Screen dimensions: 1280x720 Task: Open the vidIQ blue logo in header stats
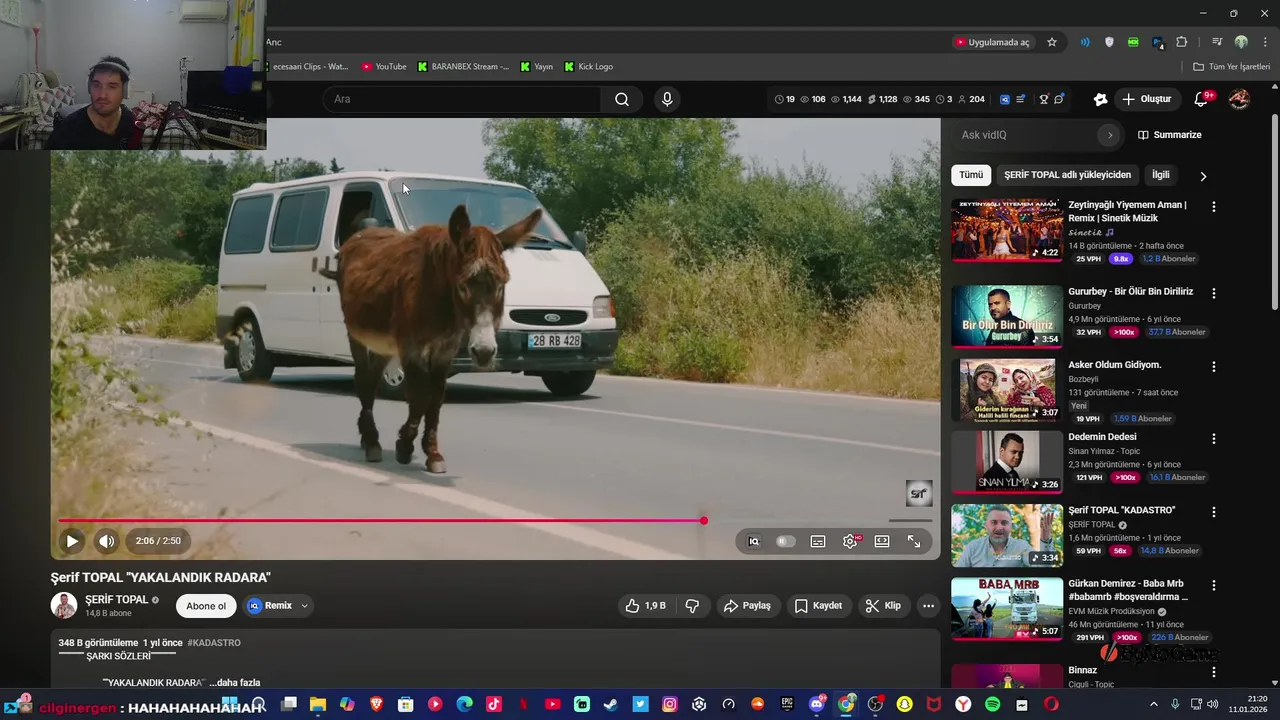click(1005, 99)
